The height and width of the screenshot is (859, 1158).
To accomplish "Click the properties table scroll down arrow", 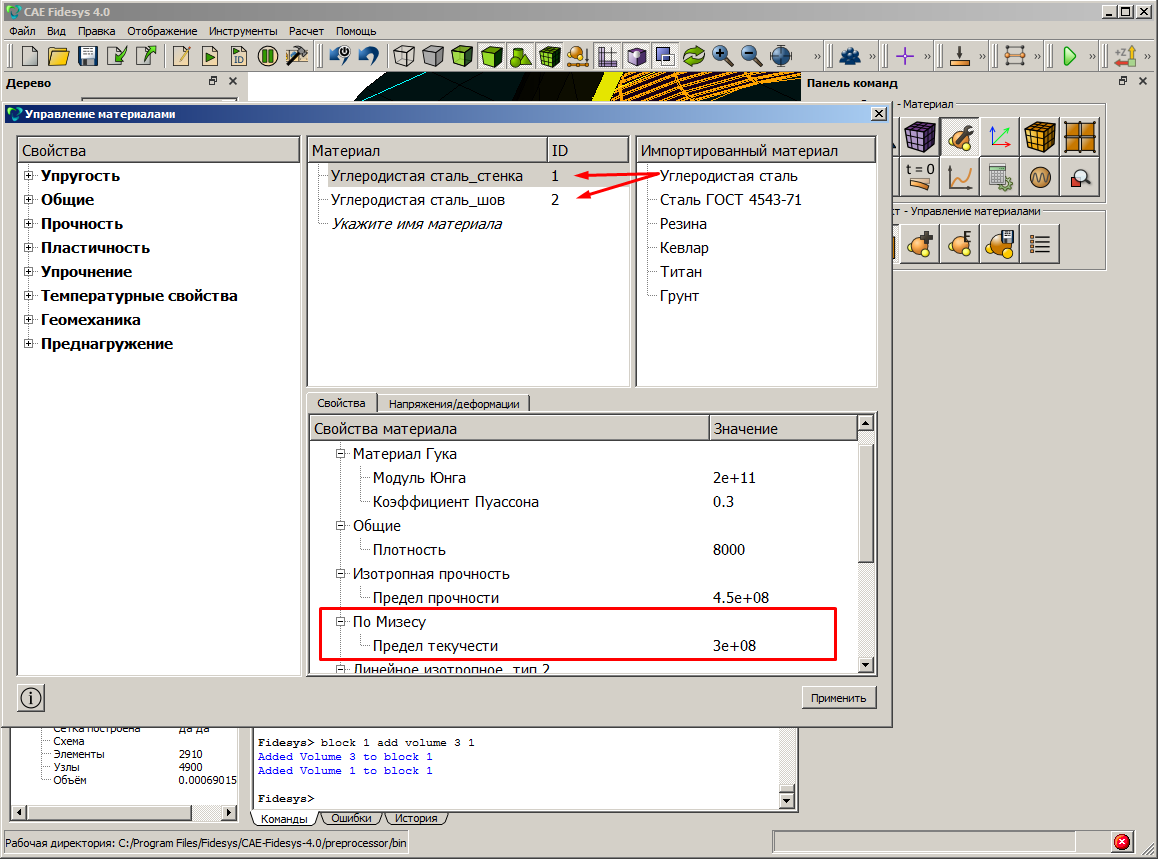I will coord(866,665).
